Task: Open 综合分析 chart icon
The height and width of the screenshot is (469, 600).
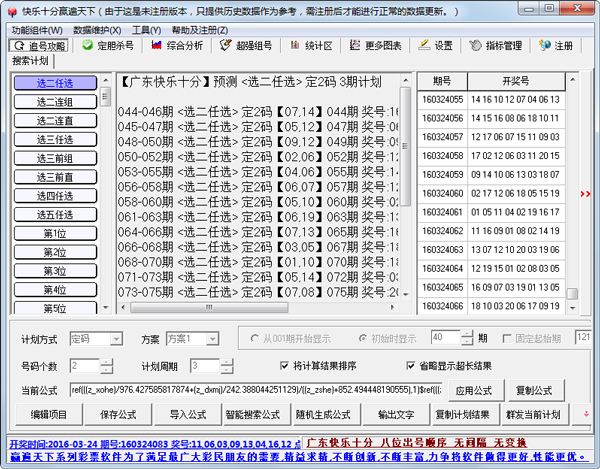Action: (x=156, y=45)
